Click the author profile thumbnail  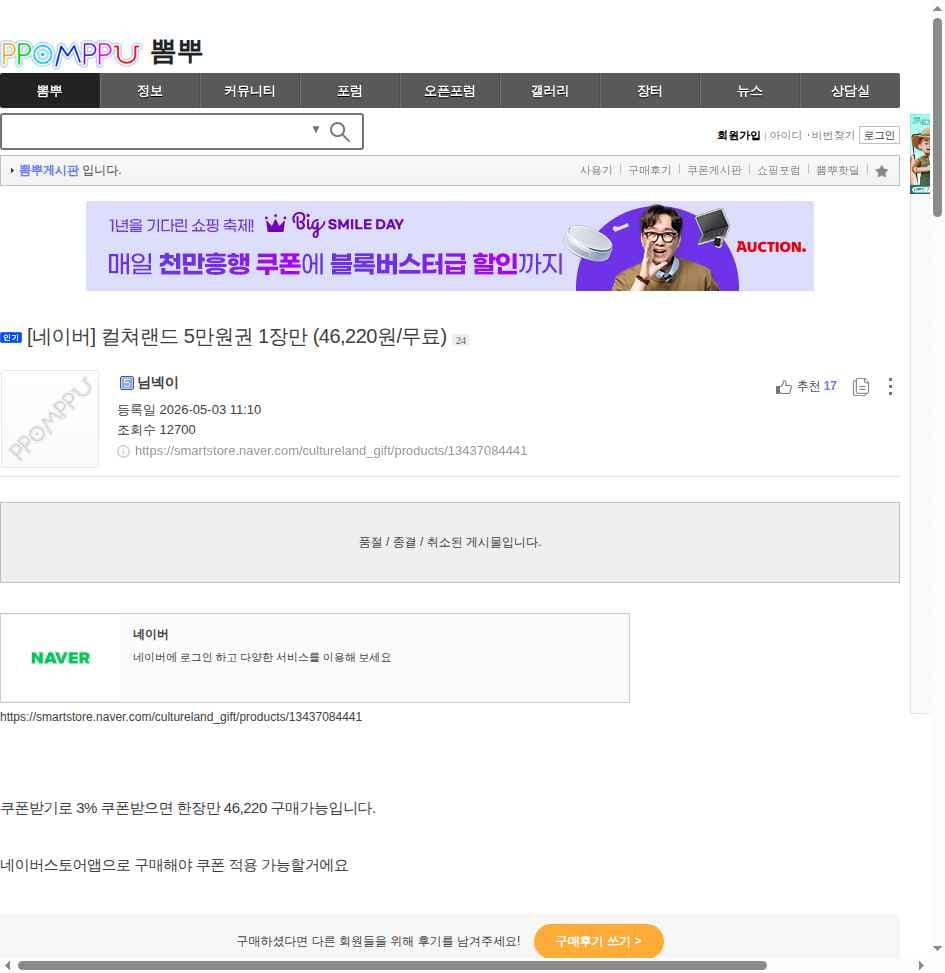point(50,419)
